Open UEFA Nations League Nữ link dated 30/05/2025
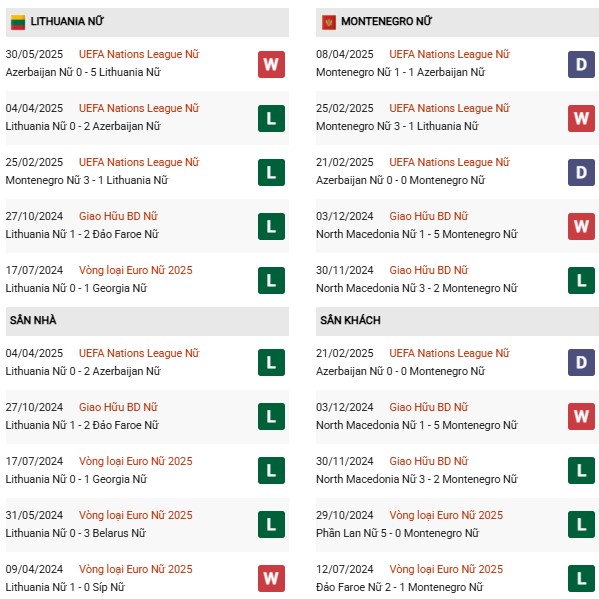This screenshot has width=599, height=599. pos(139,54)
